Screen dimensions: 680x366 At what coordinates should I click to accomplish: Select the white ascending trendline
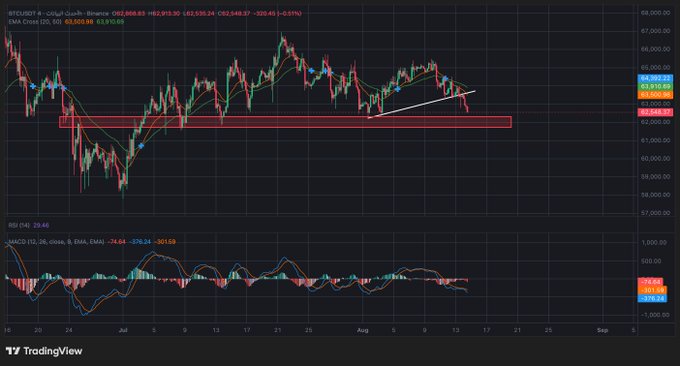[x=422, y=105]
